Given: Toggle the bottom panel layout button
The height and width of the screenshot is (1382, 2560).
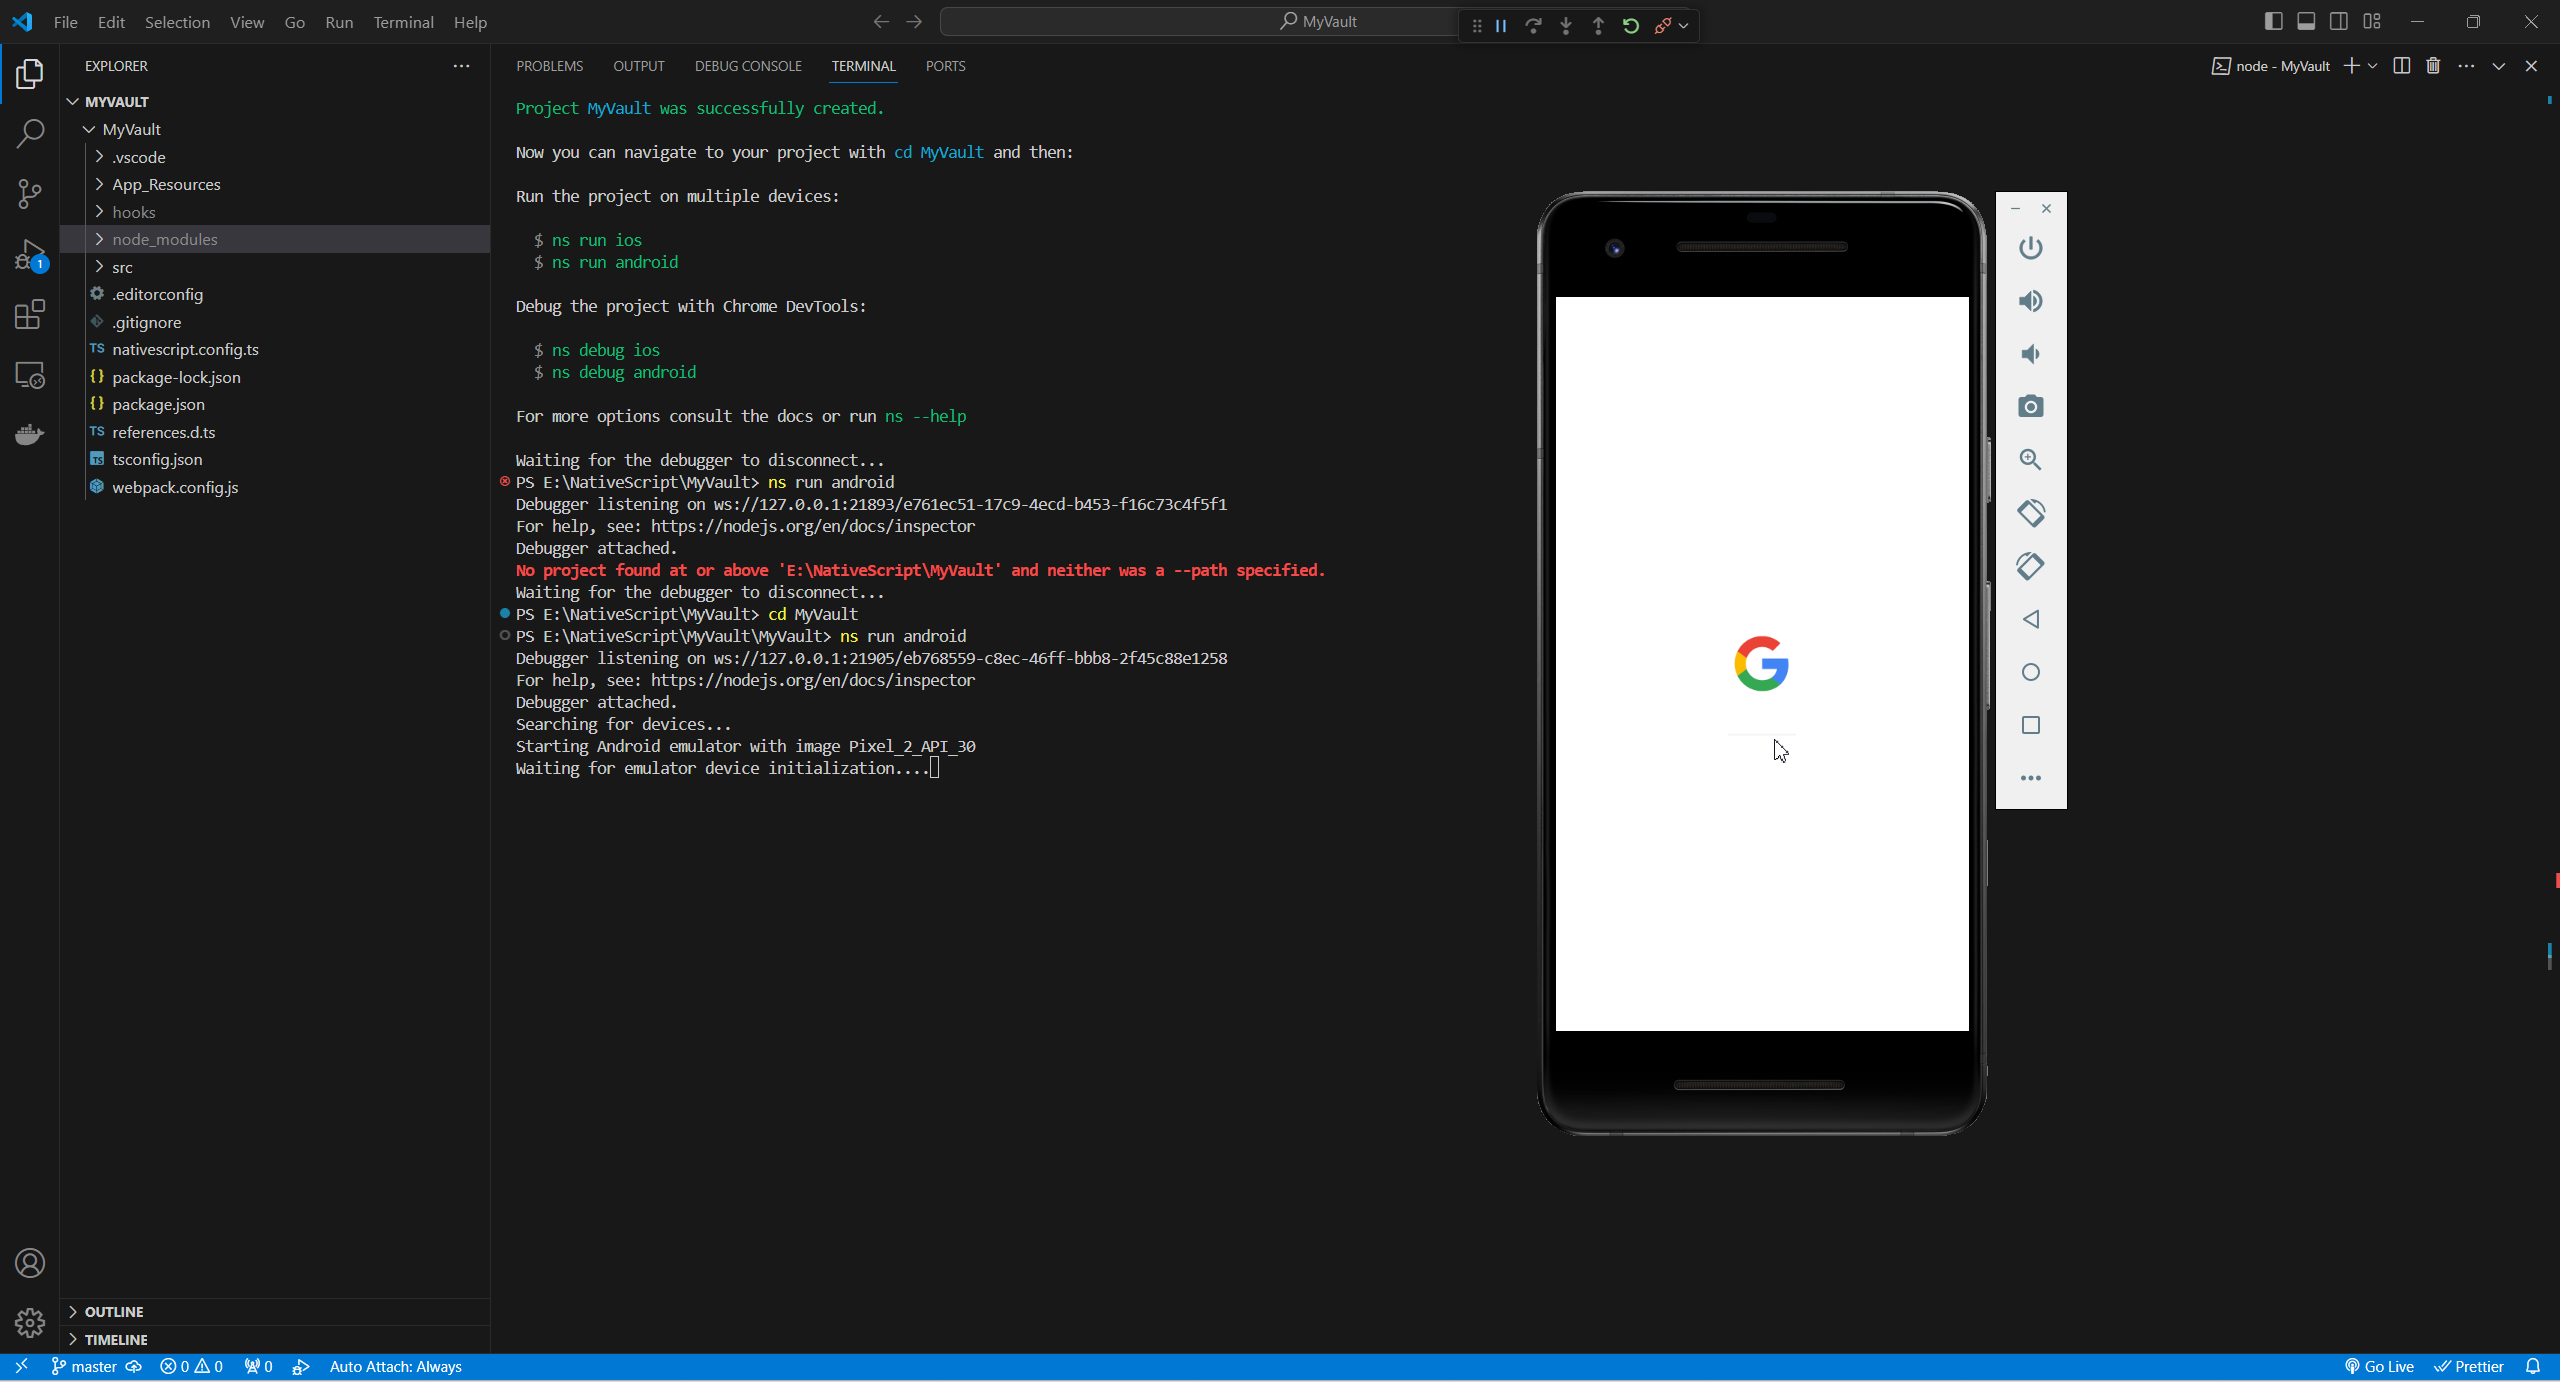Looking at the screenshot, I should coord(2306,22).
